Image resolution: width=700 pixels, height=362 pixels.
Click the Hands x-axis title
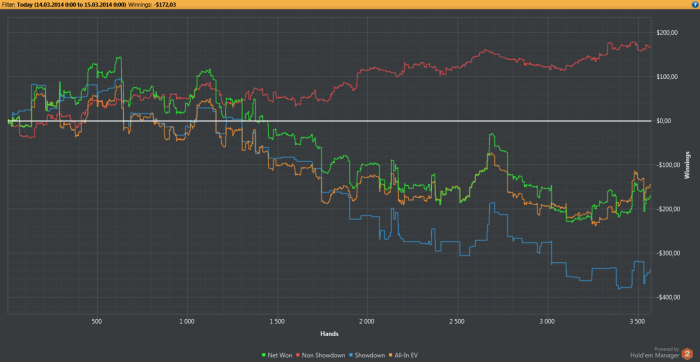click(329, 333)
